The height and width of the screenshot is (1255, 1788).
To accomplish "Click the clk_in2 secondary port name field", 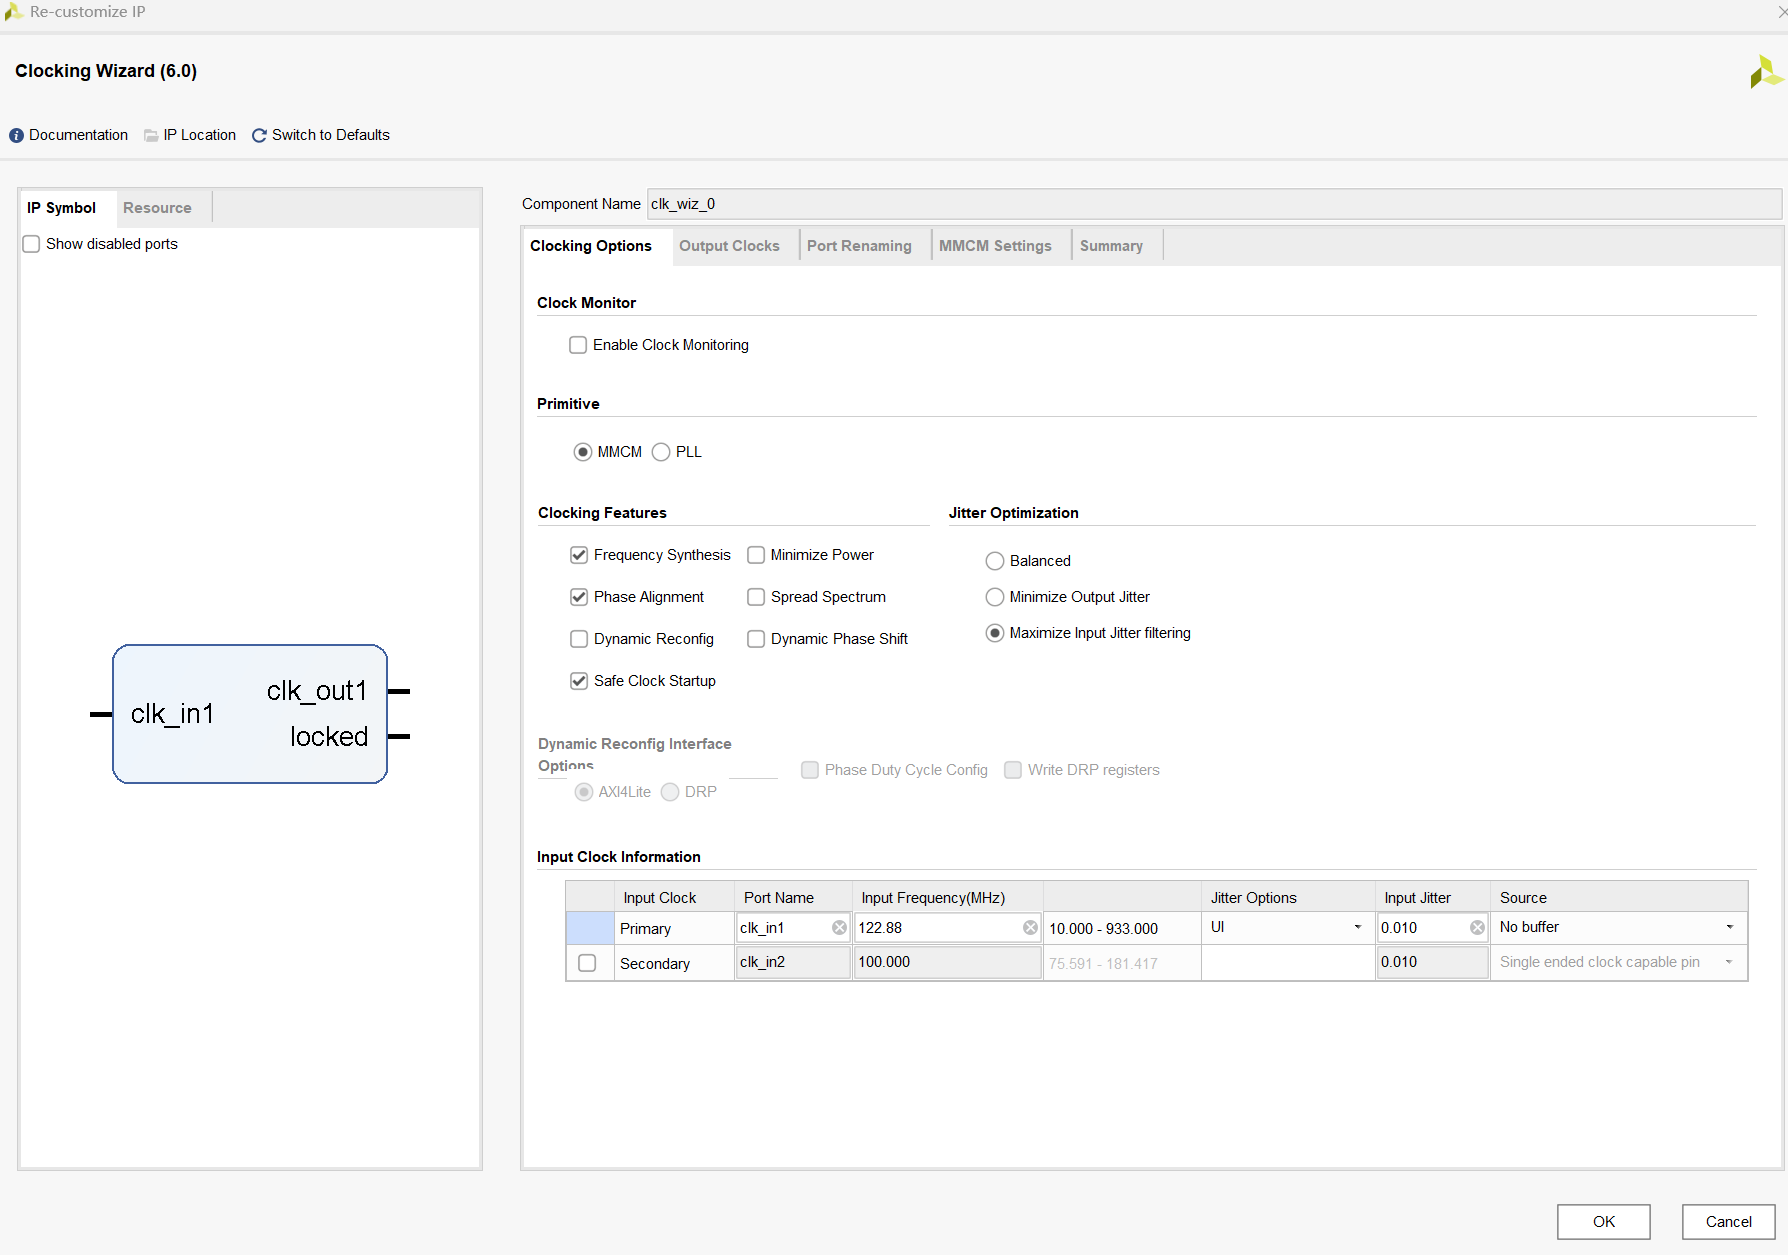I will 793,962.
